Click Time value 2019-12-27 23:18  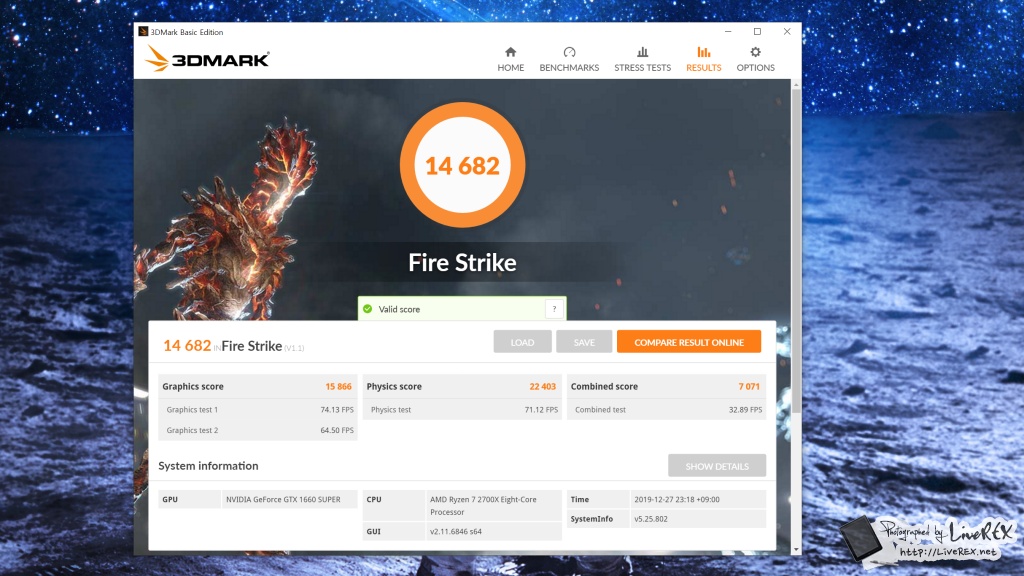[677, 500]
